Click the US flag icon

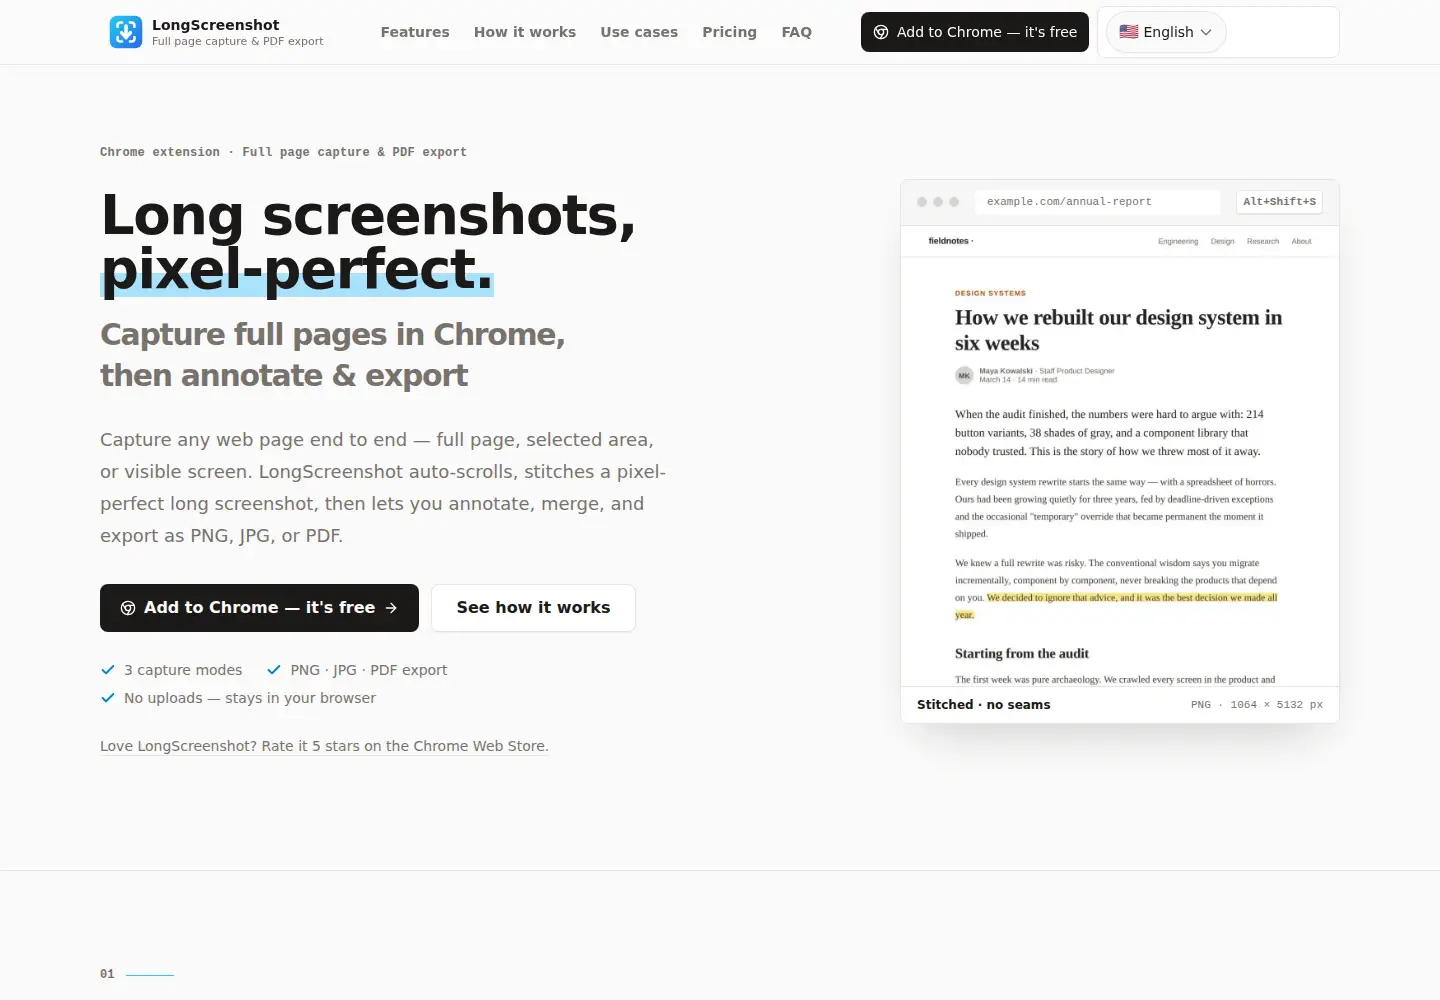coord(1129,32)
